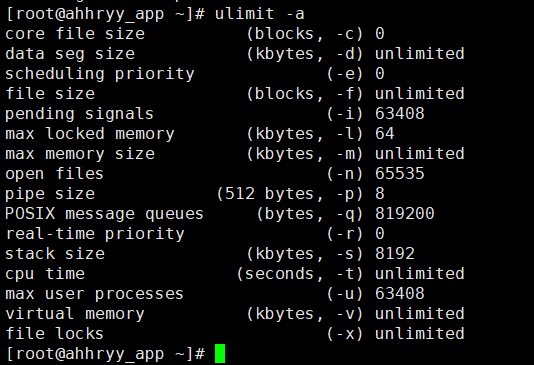Click the '(-u)' option flag
This screenshot has height=365, width=534.
345,294
